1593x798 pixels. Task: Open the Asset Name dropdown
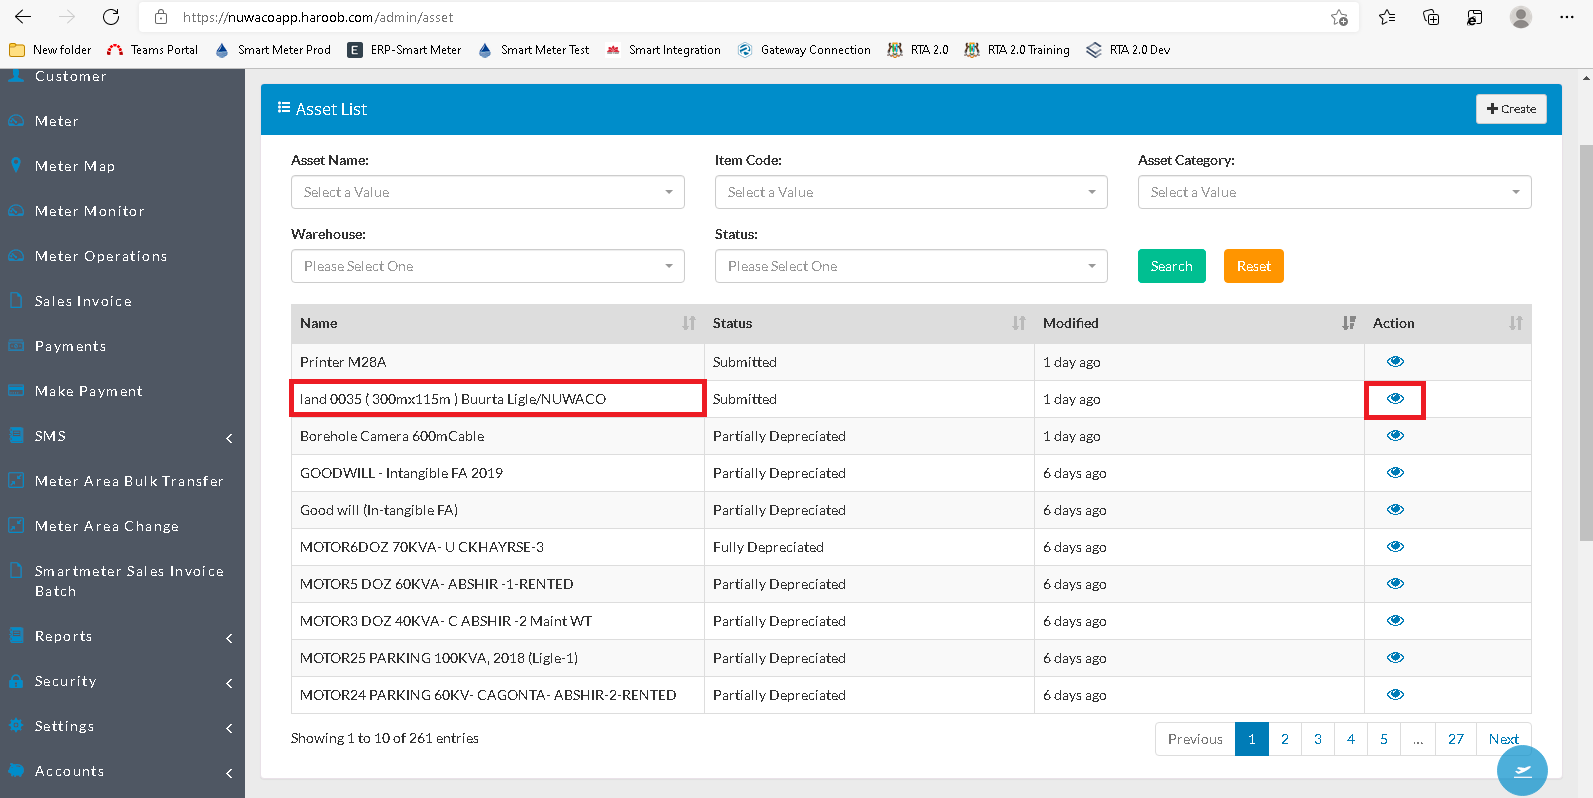[x=488, y=192]
